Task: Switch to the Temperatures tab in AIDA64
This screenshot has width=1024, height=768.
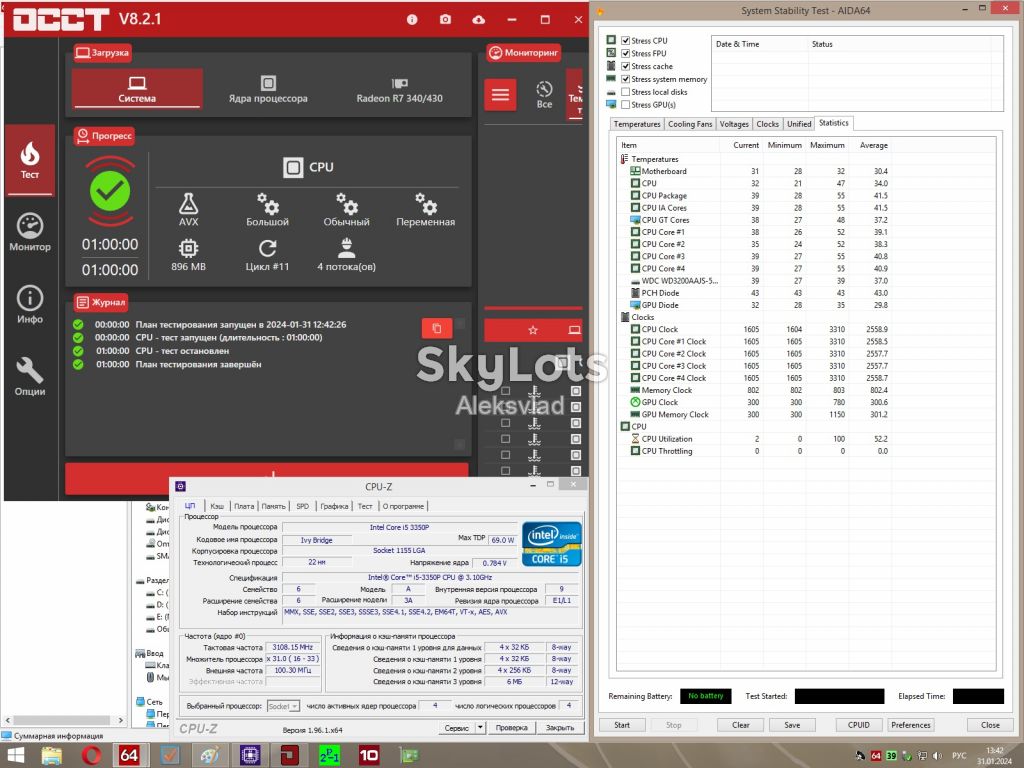Action: tap(637, 124)
